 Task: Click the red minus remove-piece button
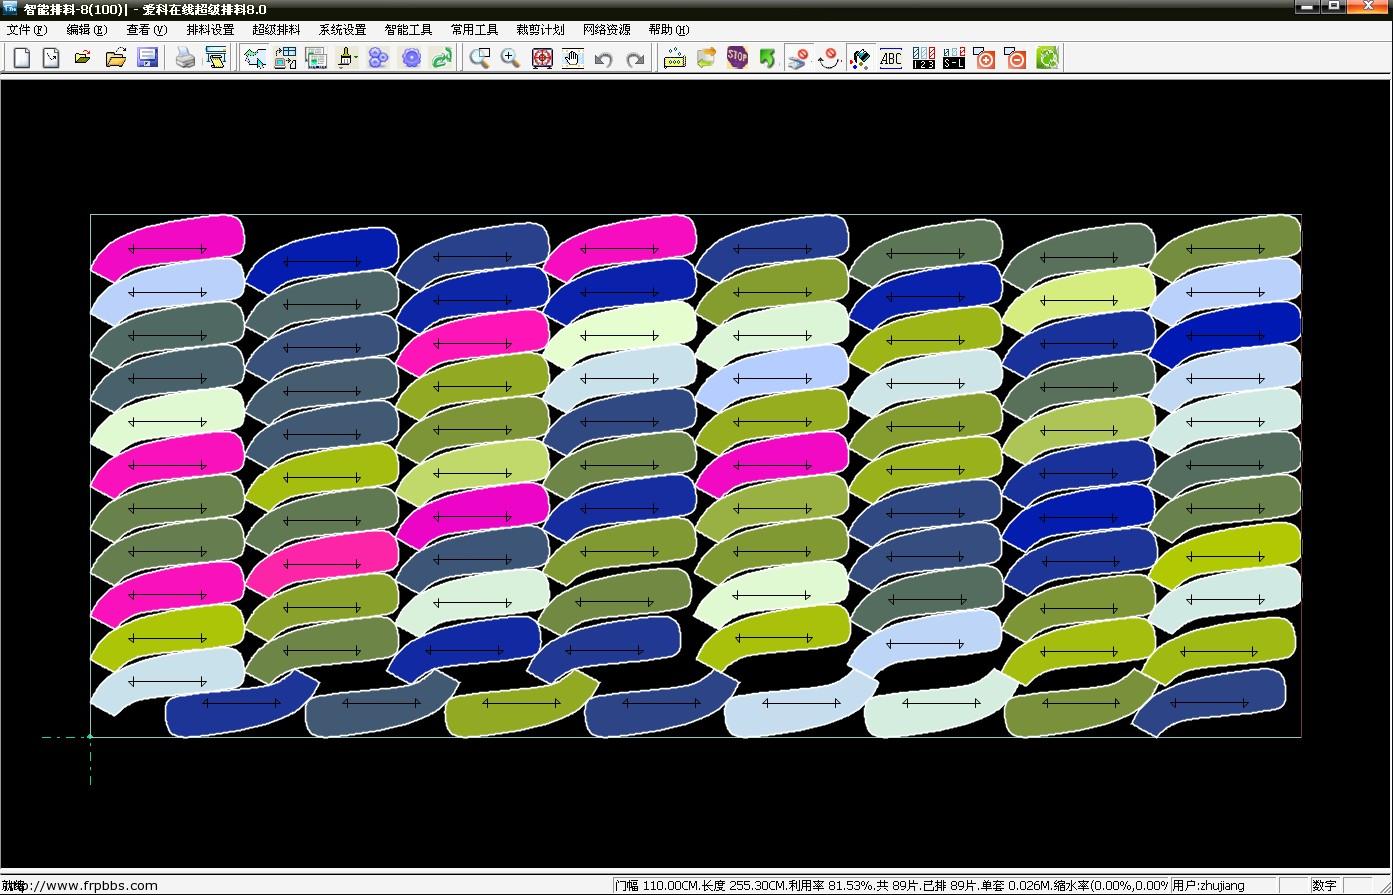(1016, 58)
